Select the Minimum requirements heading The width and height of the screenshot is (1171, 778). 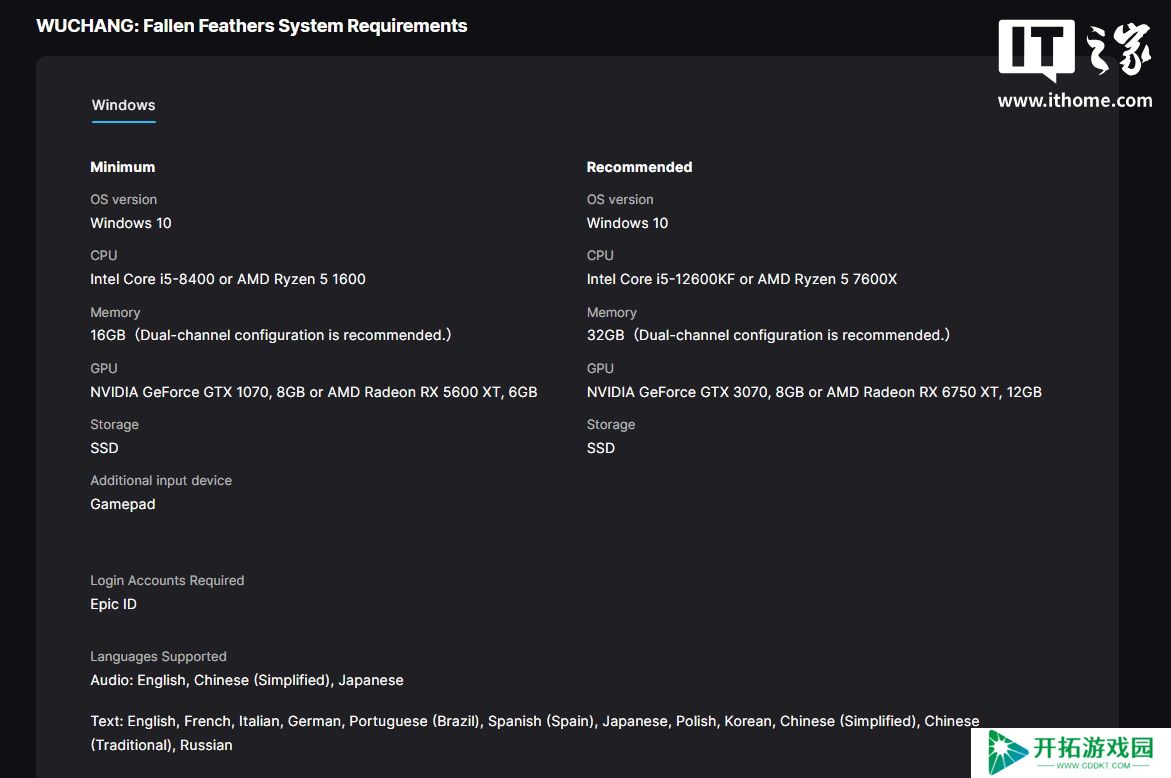[x=122, y=167]
